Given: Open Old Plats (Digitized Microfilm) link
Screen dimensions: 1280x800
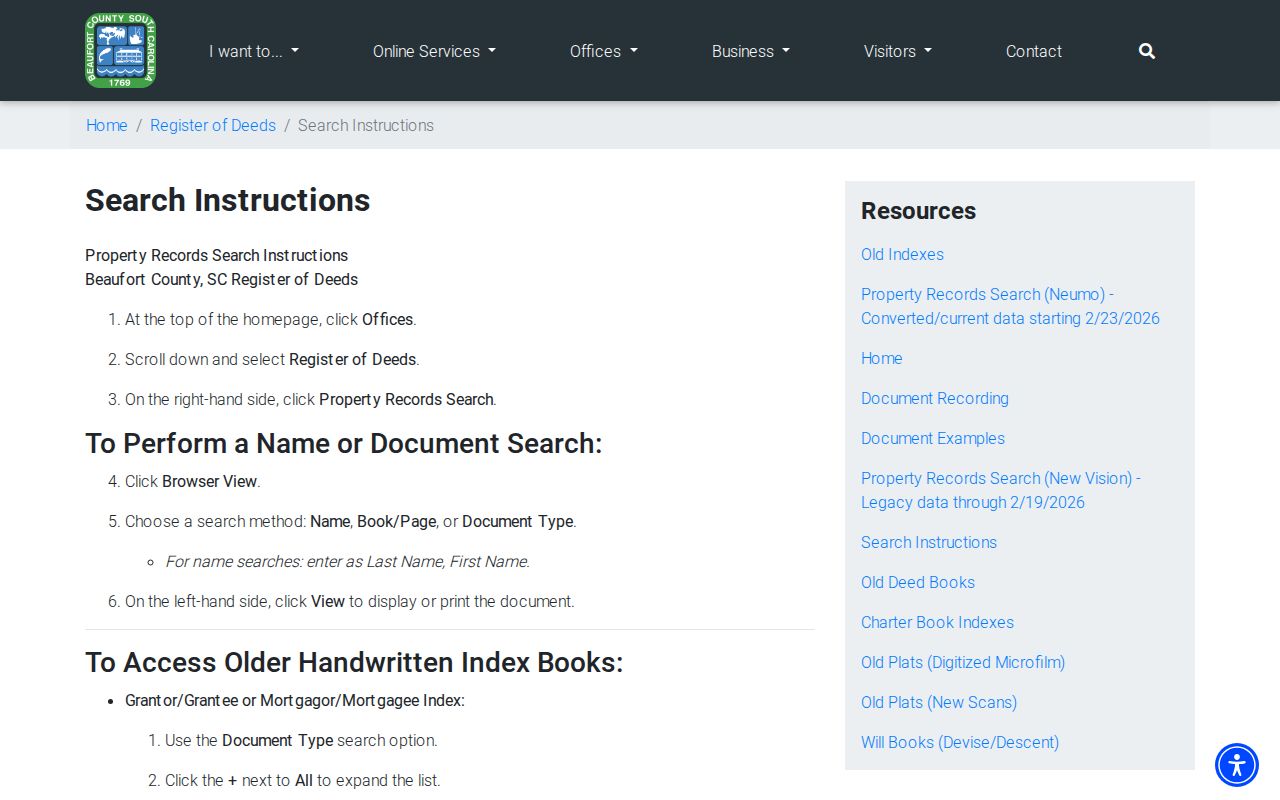Looking at the screenshot, I should tap(963, 662).
